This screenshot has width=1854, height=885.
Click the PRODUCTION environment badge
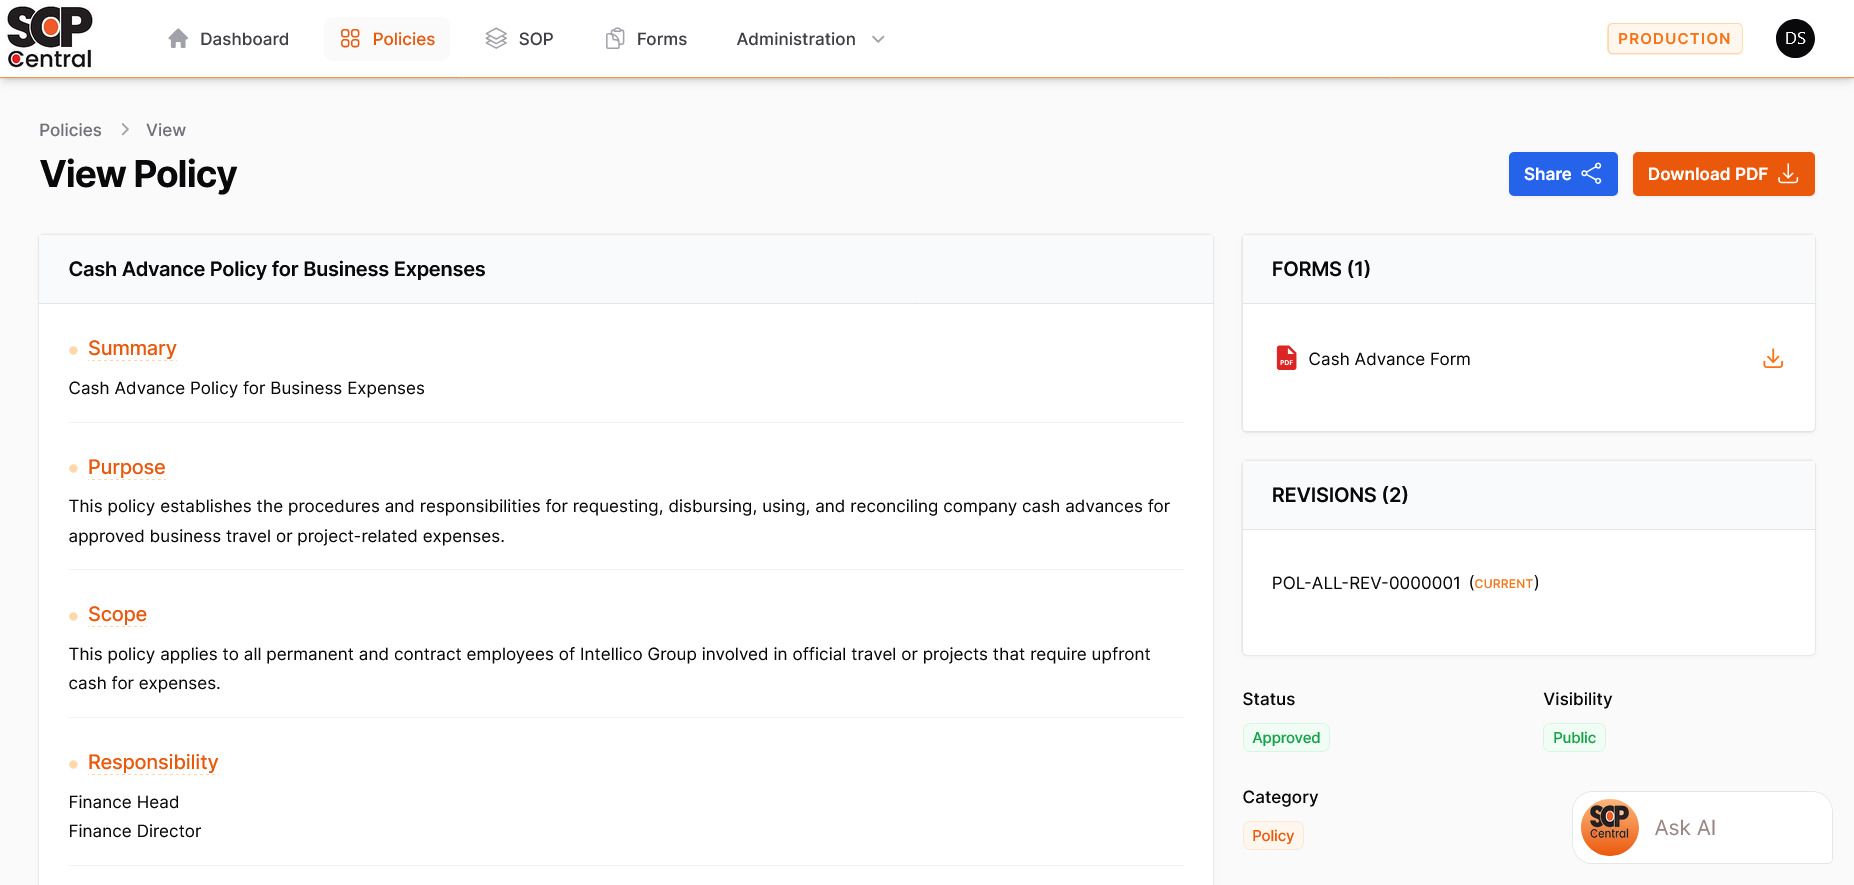(1674, 39)
